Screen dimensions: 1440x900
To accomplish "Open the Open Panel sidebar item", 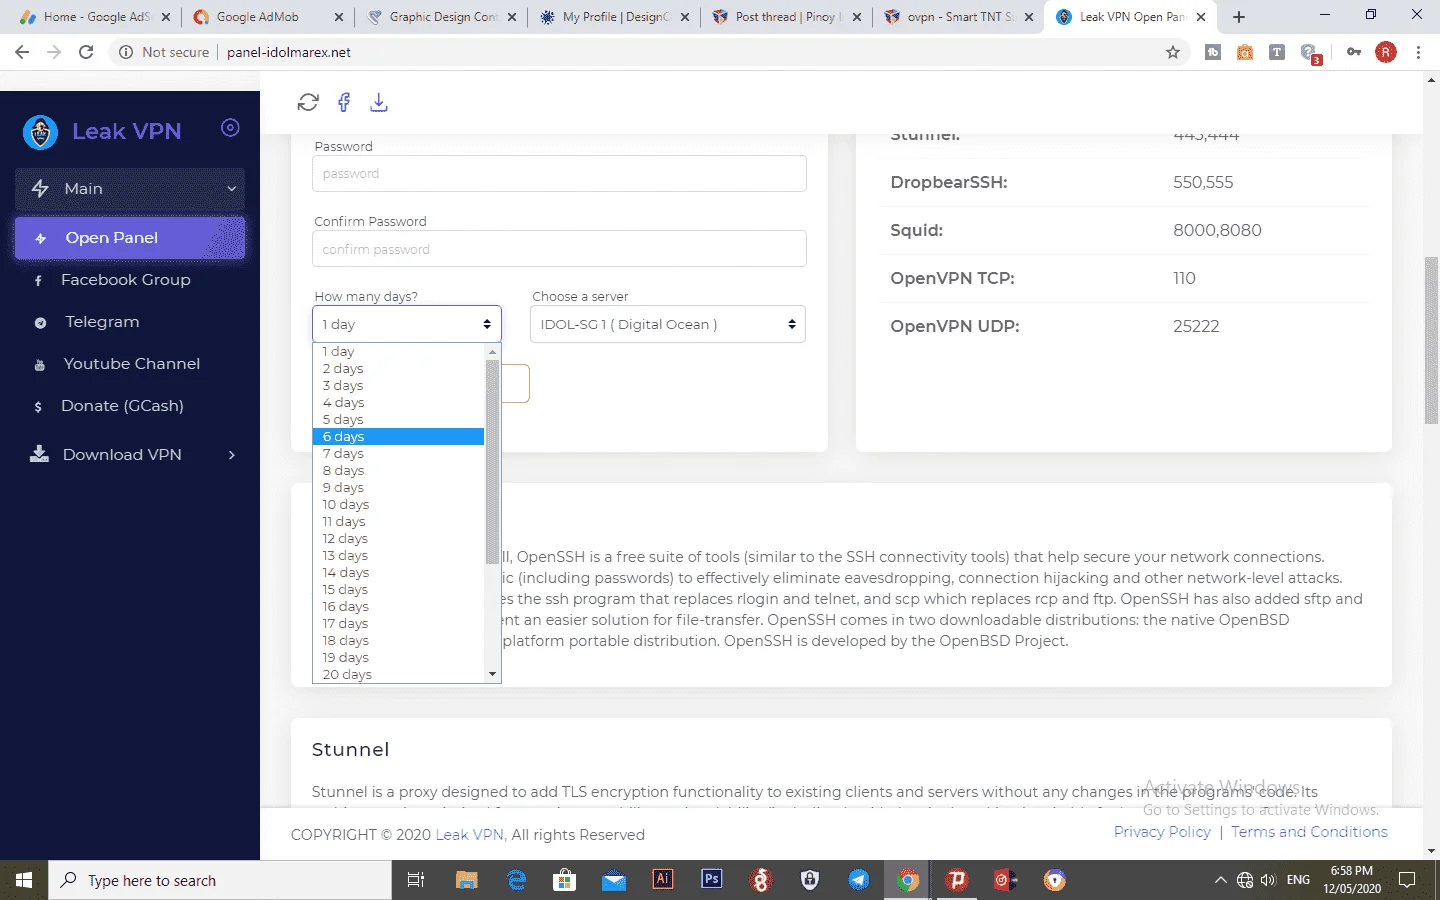I will click(130, 238).
